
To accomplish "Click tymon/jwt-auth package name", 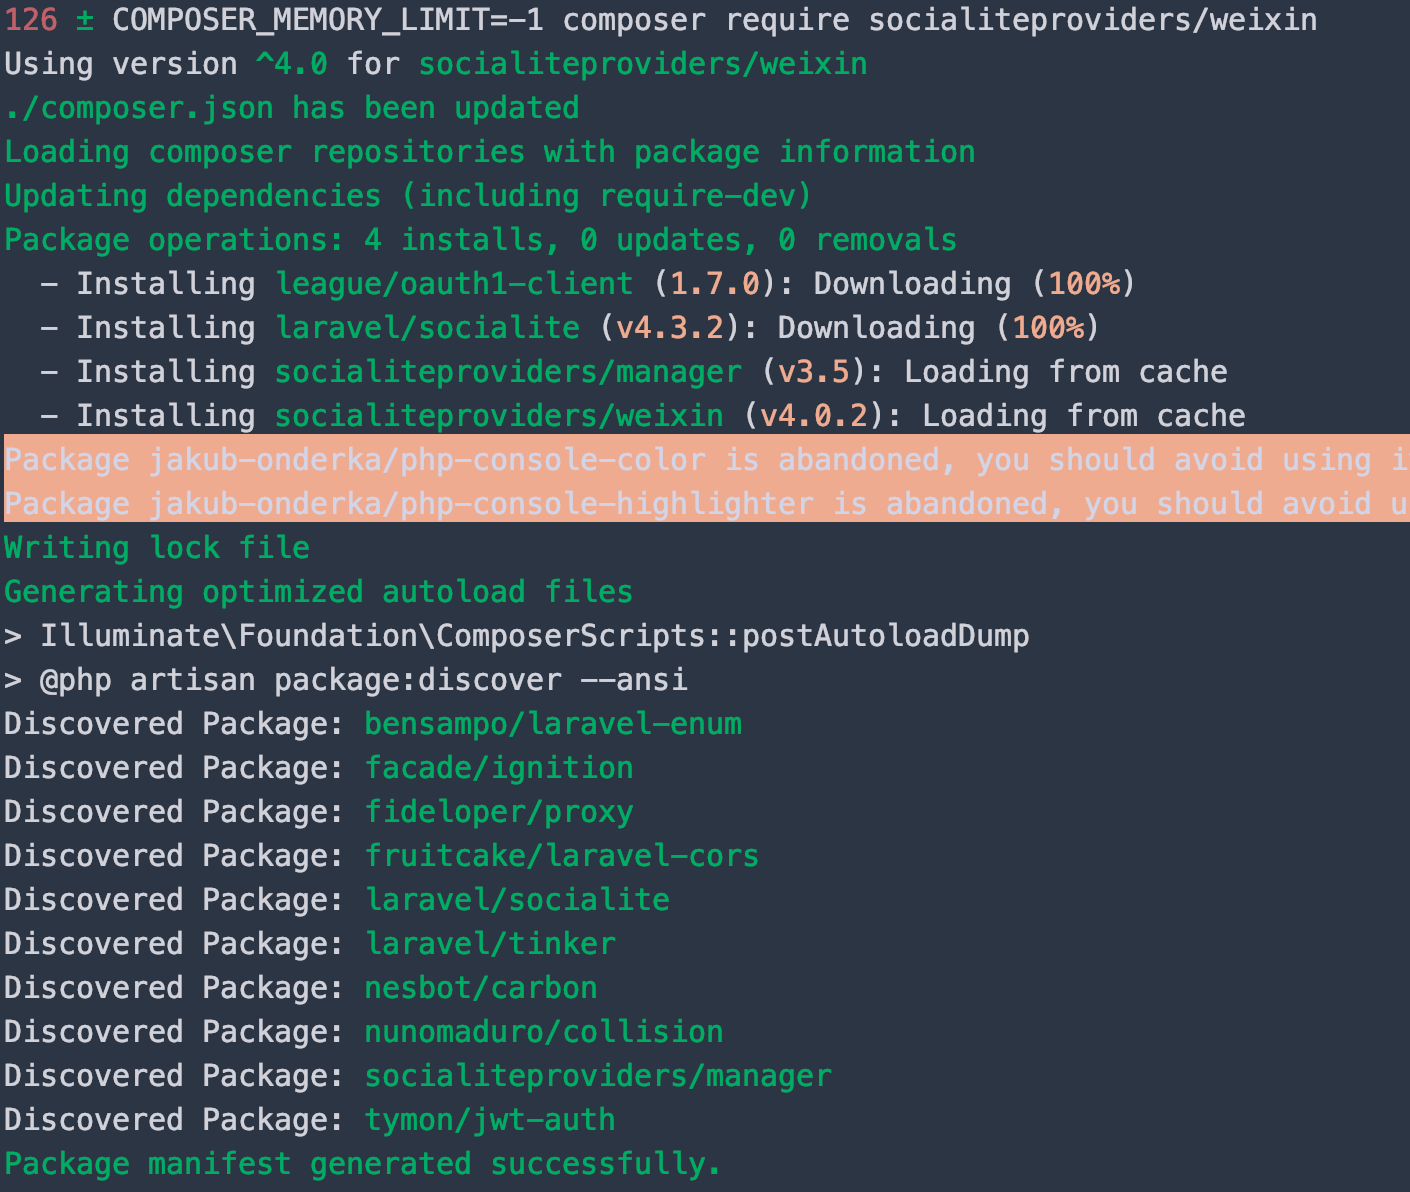I will (490, 1120).
